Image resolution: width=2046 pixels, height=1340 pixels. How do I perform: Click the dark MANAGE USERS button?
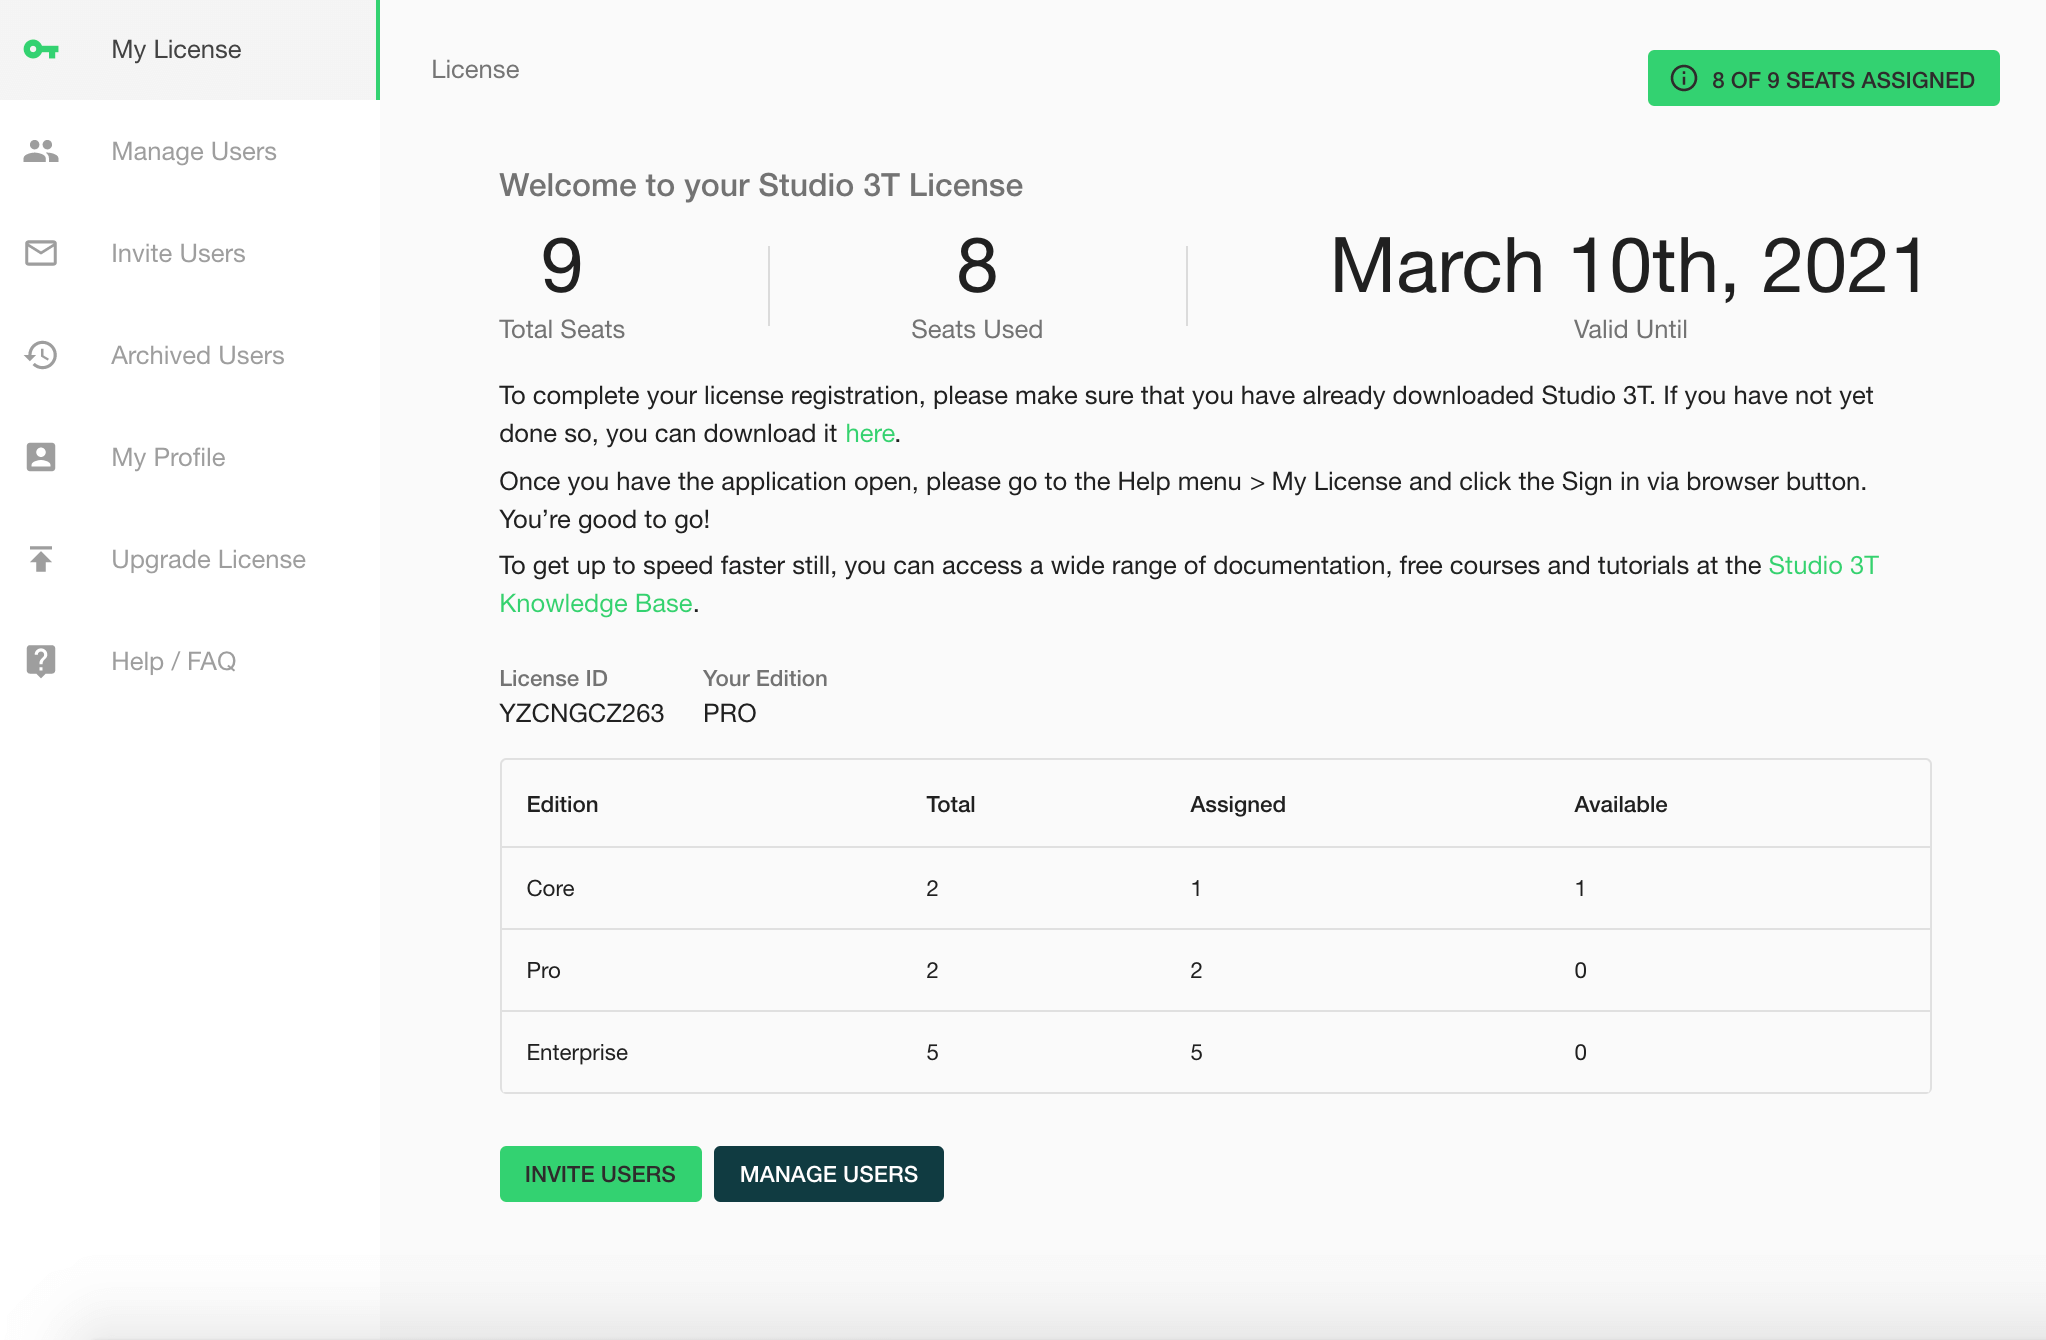tap(828, 1174)
